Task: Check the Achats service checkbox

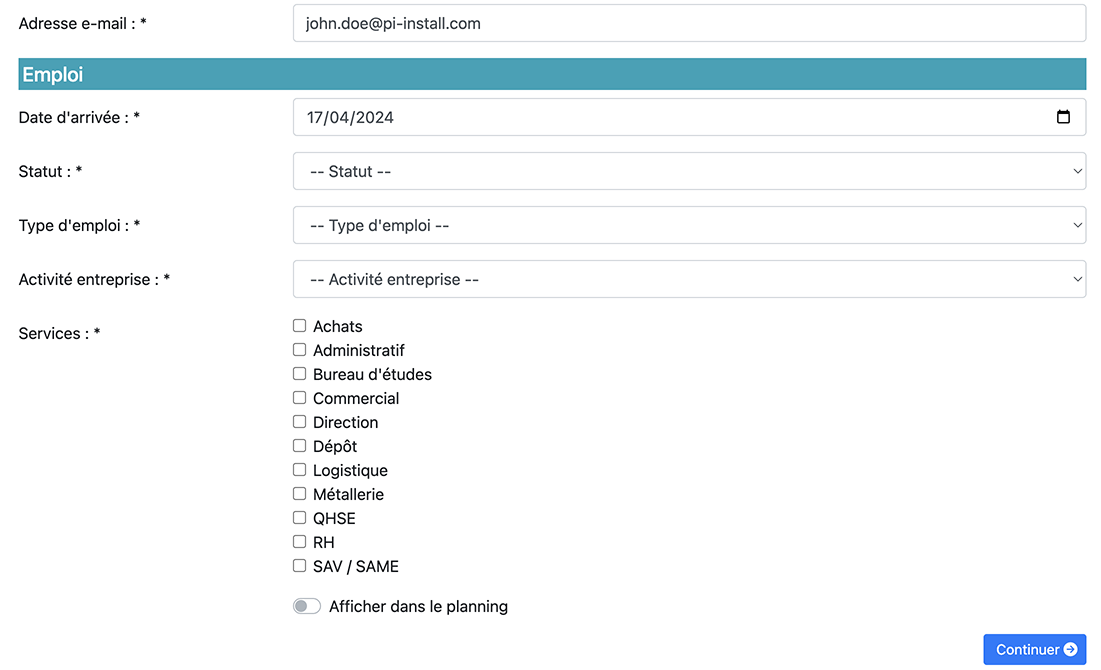Action: tap(300, 326)
